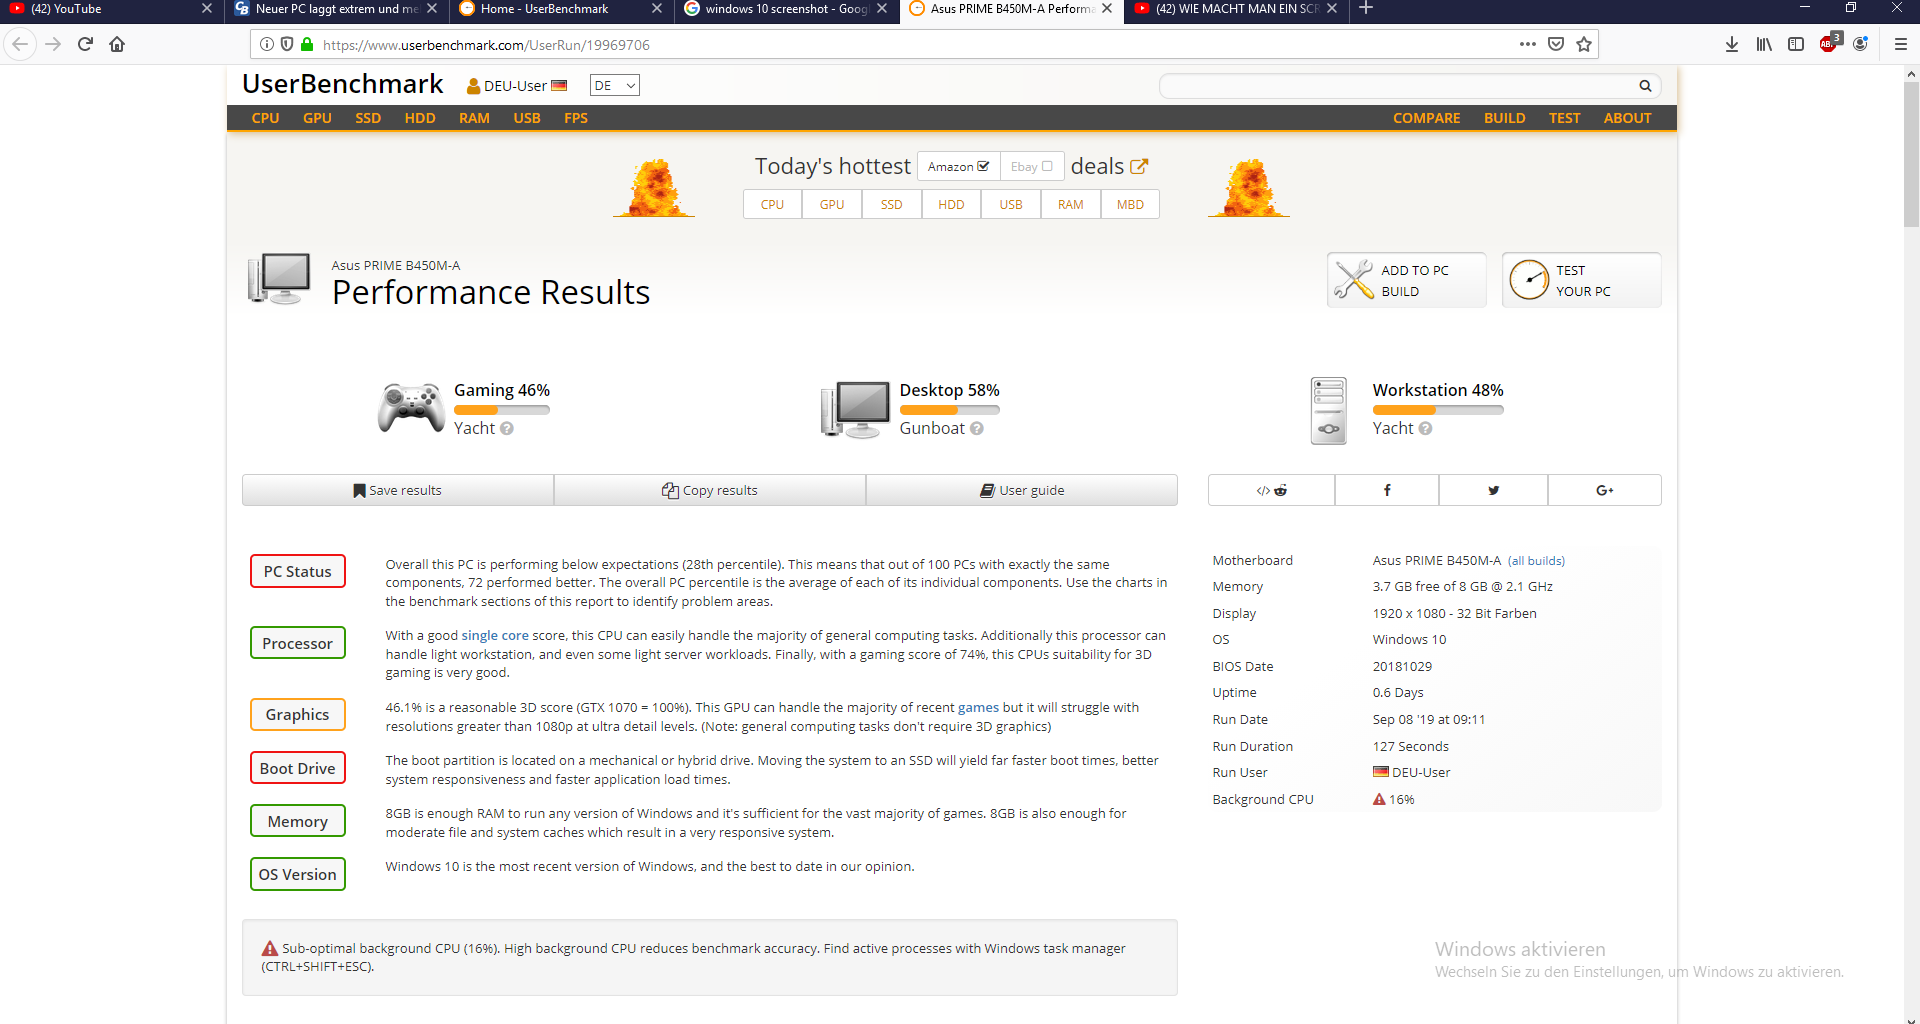Click the search magnifier icon on UserBenchmark

1645,86
